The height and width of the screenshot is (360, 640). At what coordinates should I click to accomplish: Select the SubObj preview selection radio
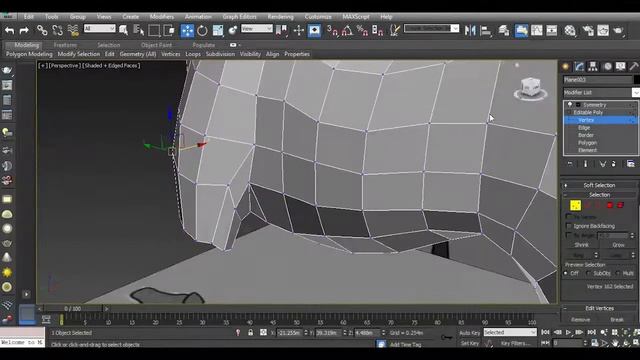[588, 273]
